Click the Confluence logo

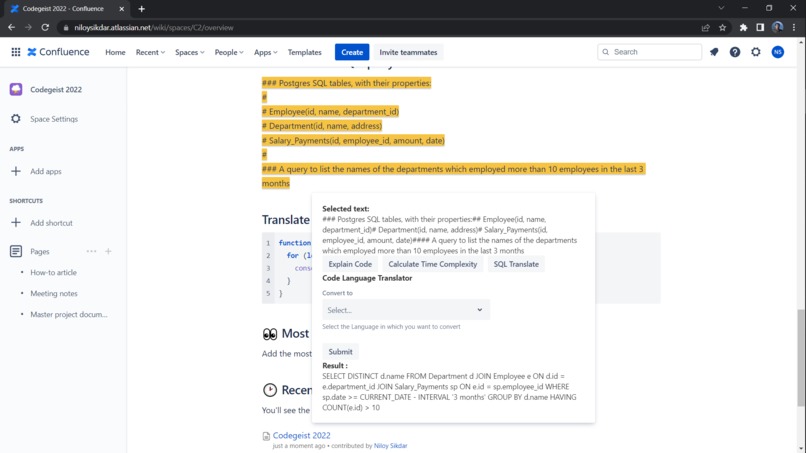[x=58, y=52]
